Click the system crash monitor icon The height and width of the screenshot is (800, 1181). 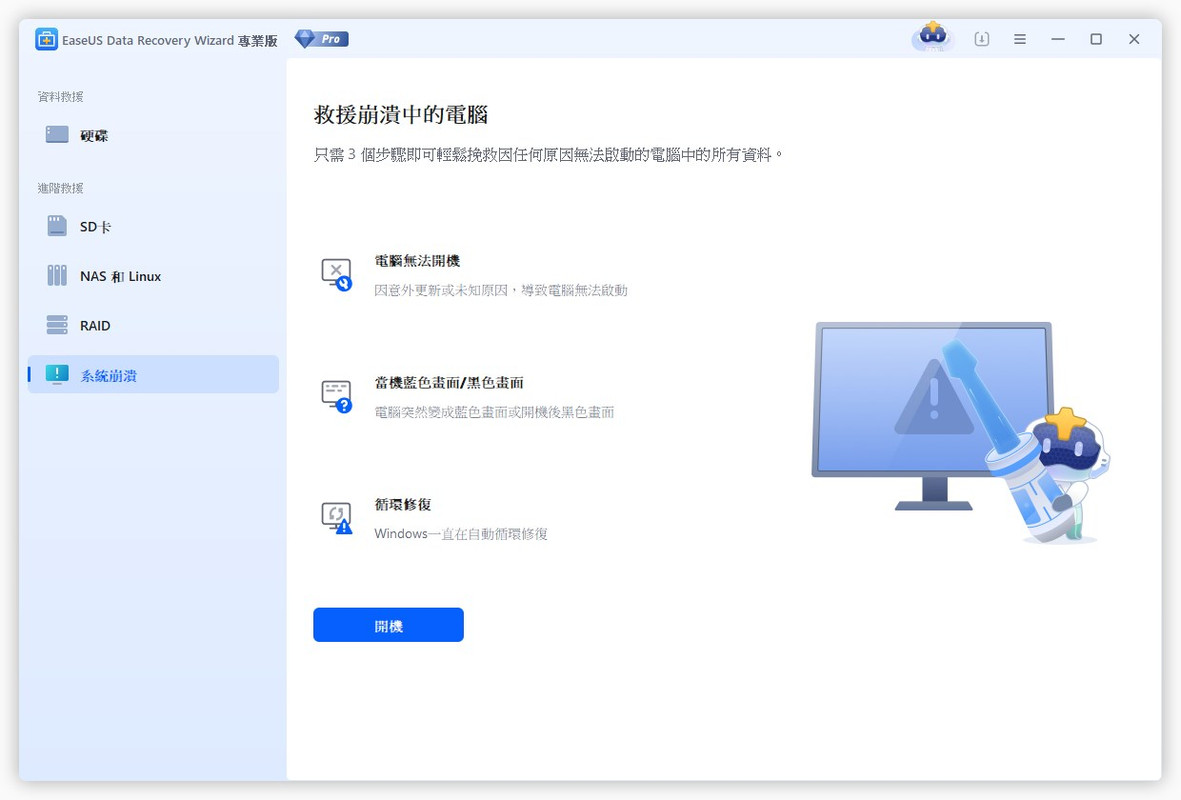tap(57, 374)
